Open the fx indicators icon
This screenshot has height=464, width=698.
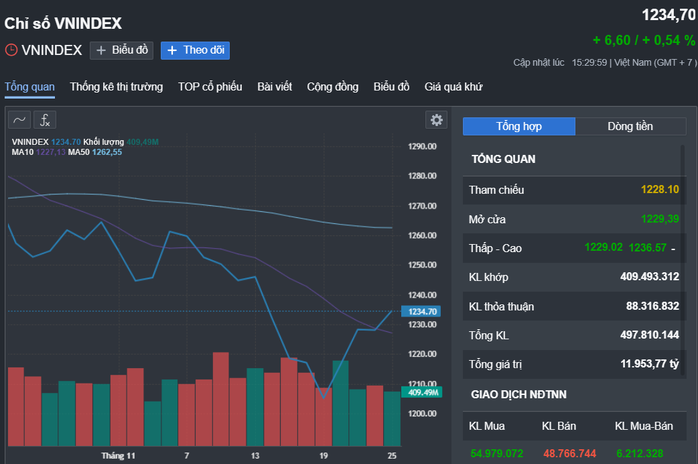coord(45,120)
